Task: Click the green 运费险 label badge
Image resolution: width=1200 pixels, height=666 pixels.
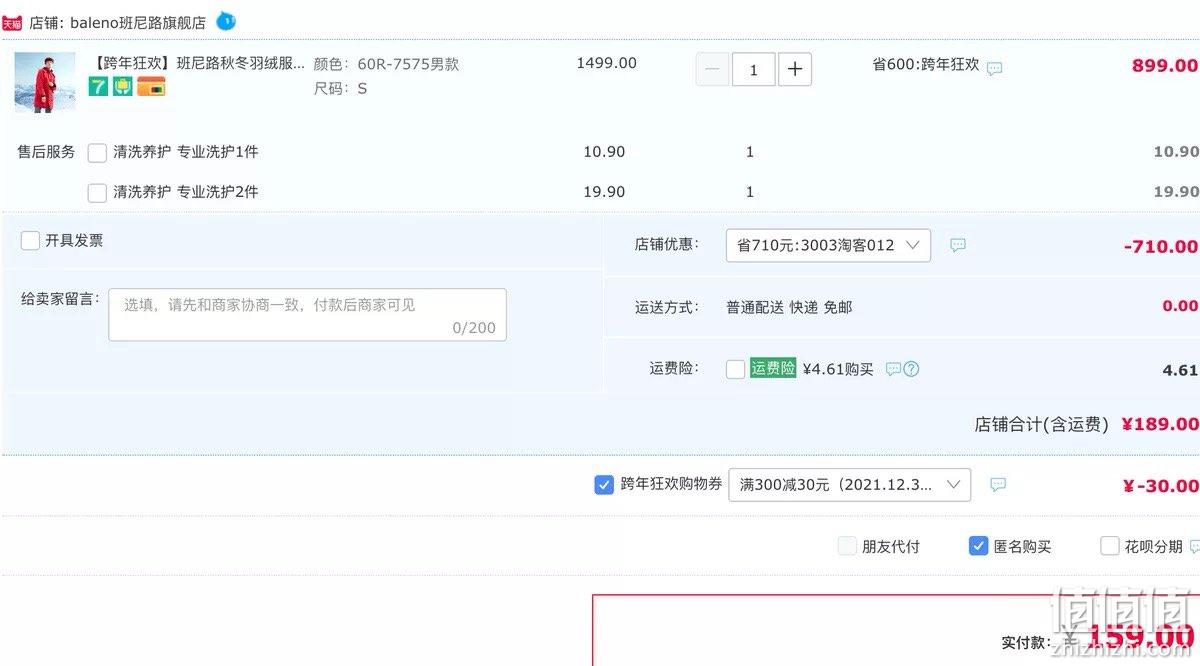Action: (773, 368)
